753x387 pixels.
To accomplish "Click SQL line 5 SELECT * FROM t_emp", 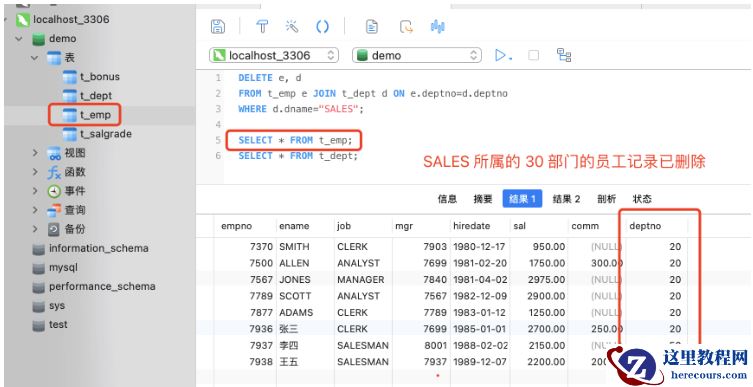I will (295, 140).
